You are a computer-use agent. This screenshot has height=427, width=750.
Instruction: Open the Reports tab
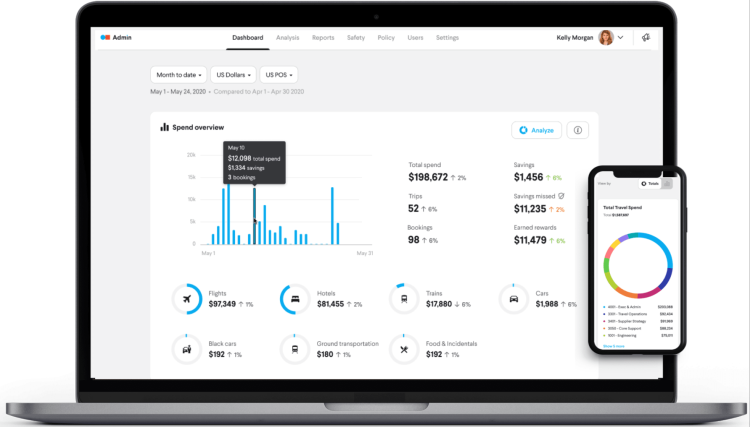coord(323,37)
